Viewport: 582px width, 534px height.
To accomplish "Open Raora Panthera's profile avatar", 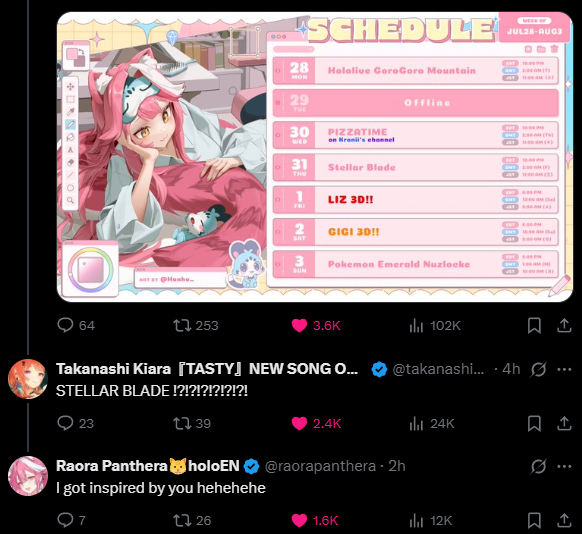I will (x=28, y=476).
